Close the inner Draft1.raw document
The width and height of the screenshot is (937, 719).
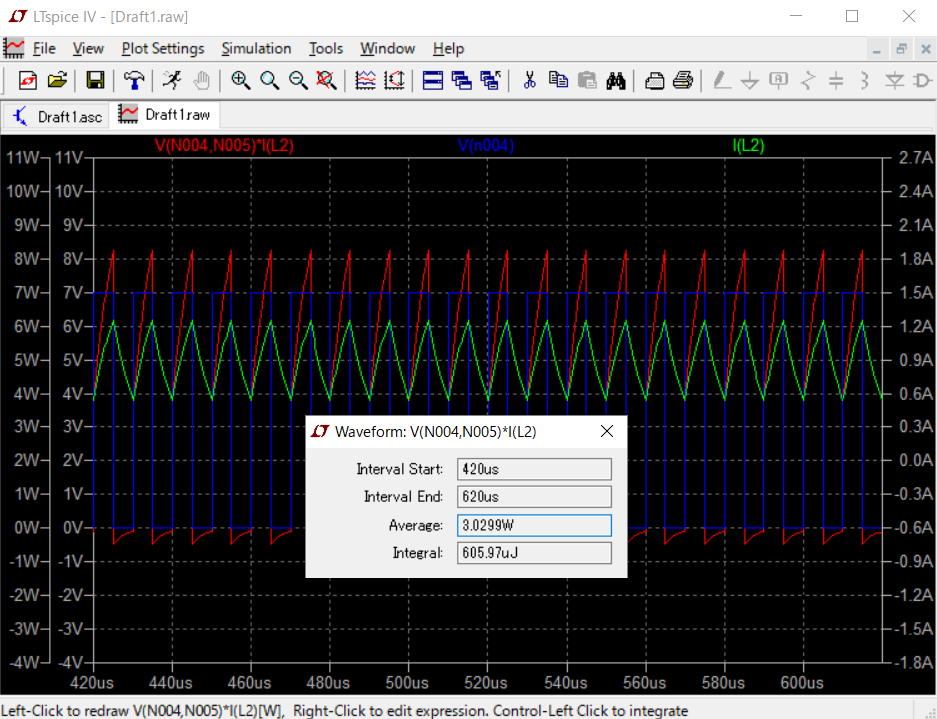tap(926, 49)
